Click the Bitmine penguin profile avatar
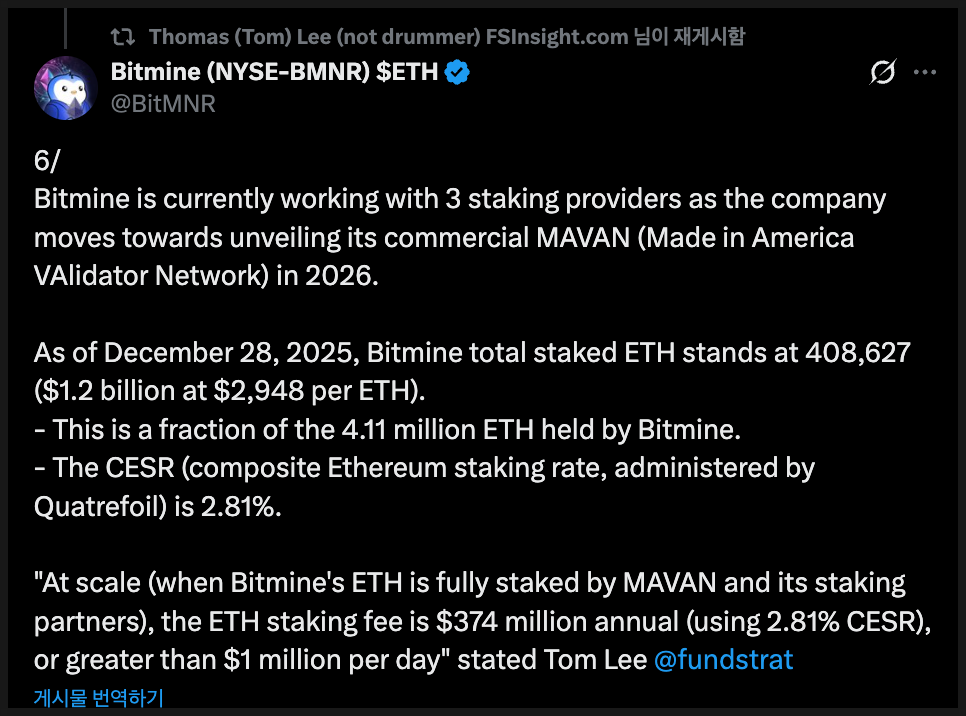966x716 pixels. [66, 87]
